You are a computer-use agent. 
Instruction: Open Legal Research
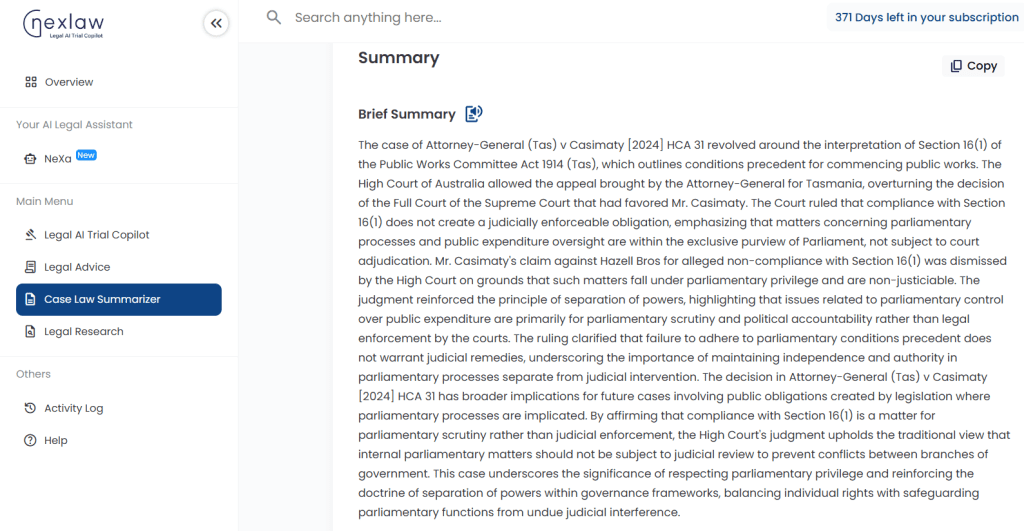(119, 331)
